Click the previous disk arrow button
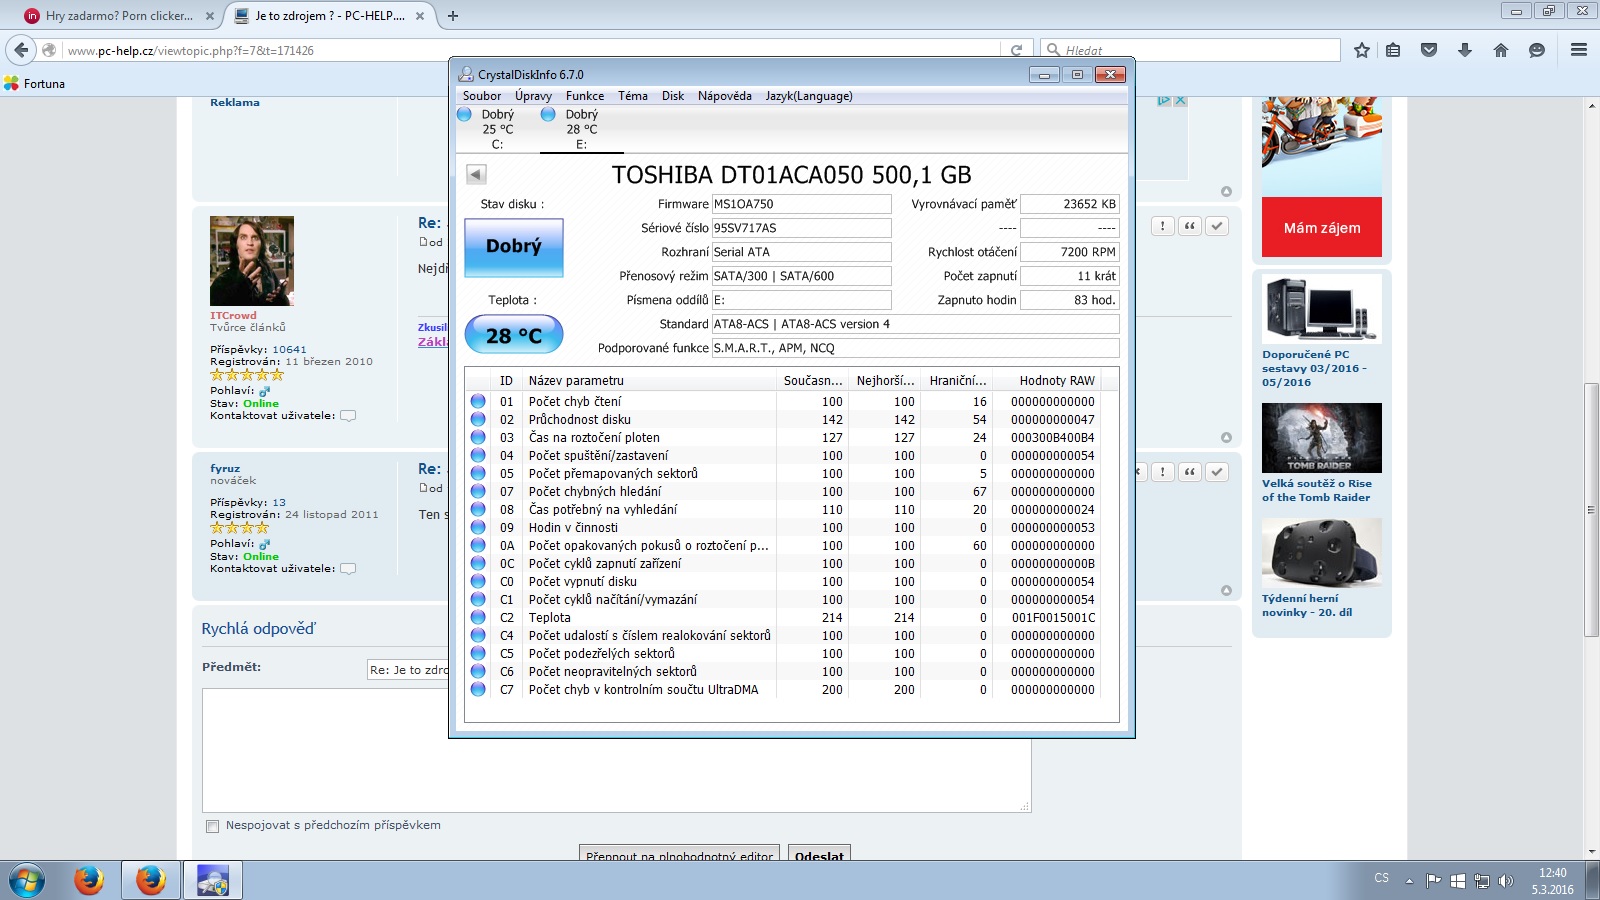The width and height of the screenshot is (1600, 900). tap(476, 174)
